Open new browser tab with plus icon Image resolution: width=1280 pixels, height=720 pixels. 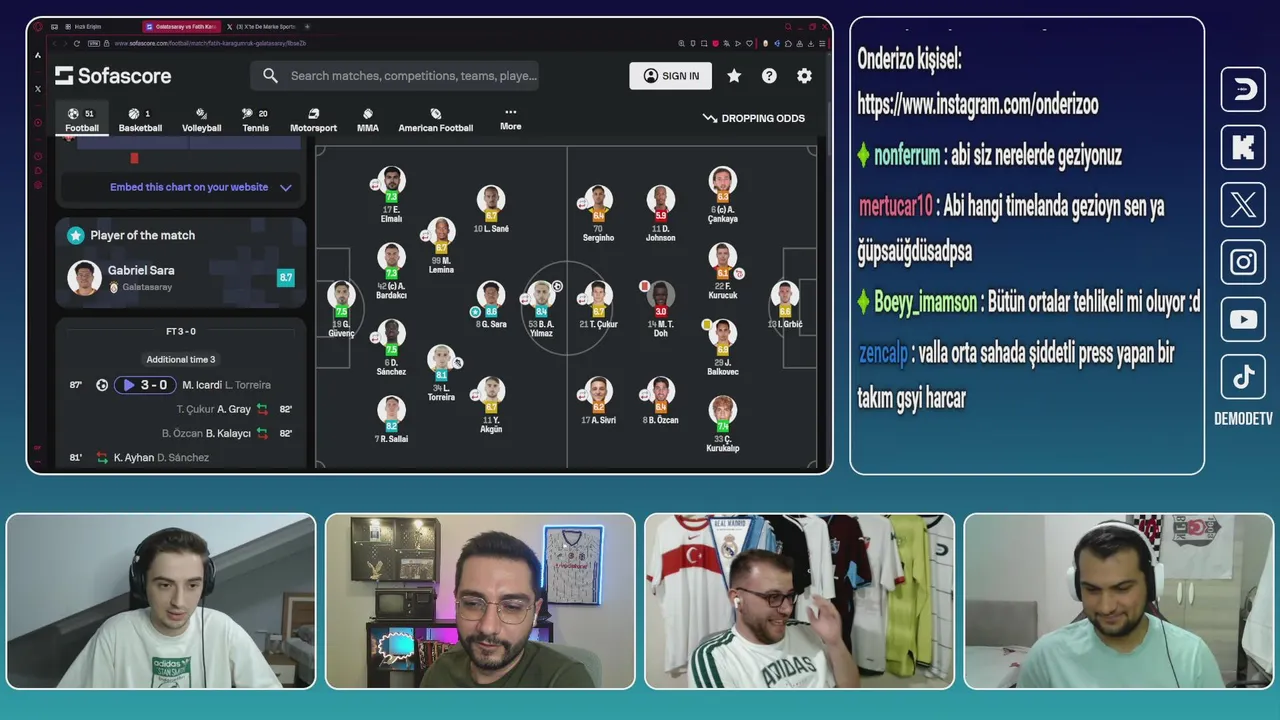coord(307,27)
